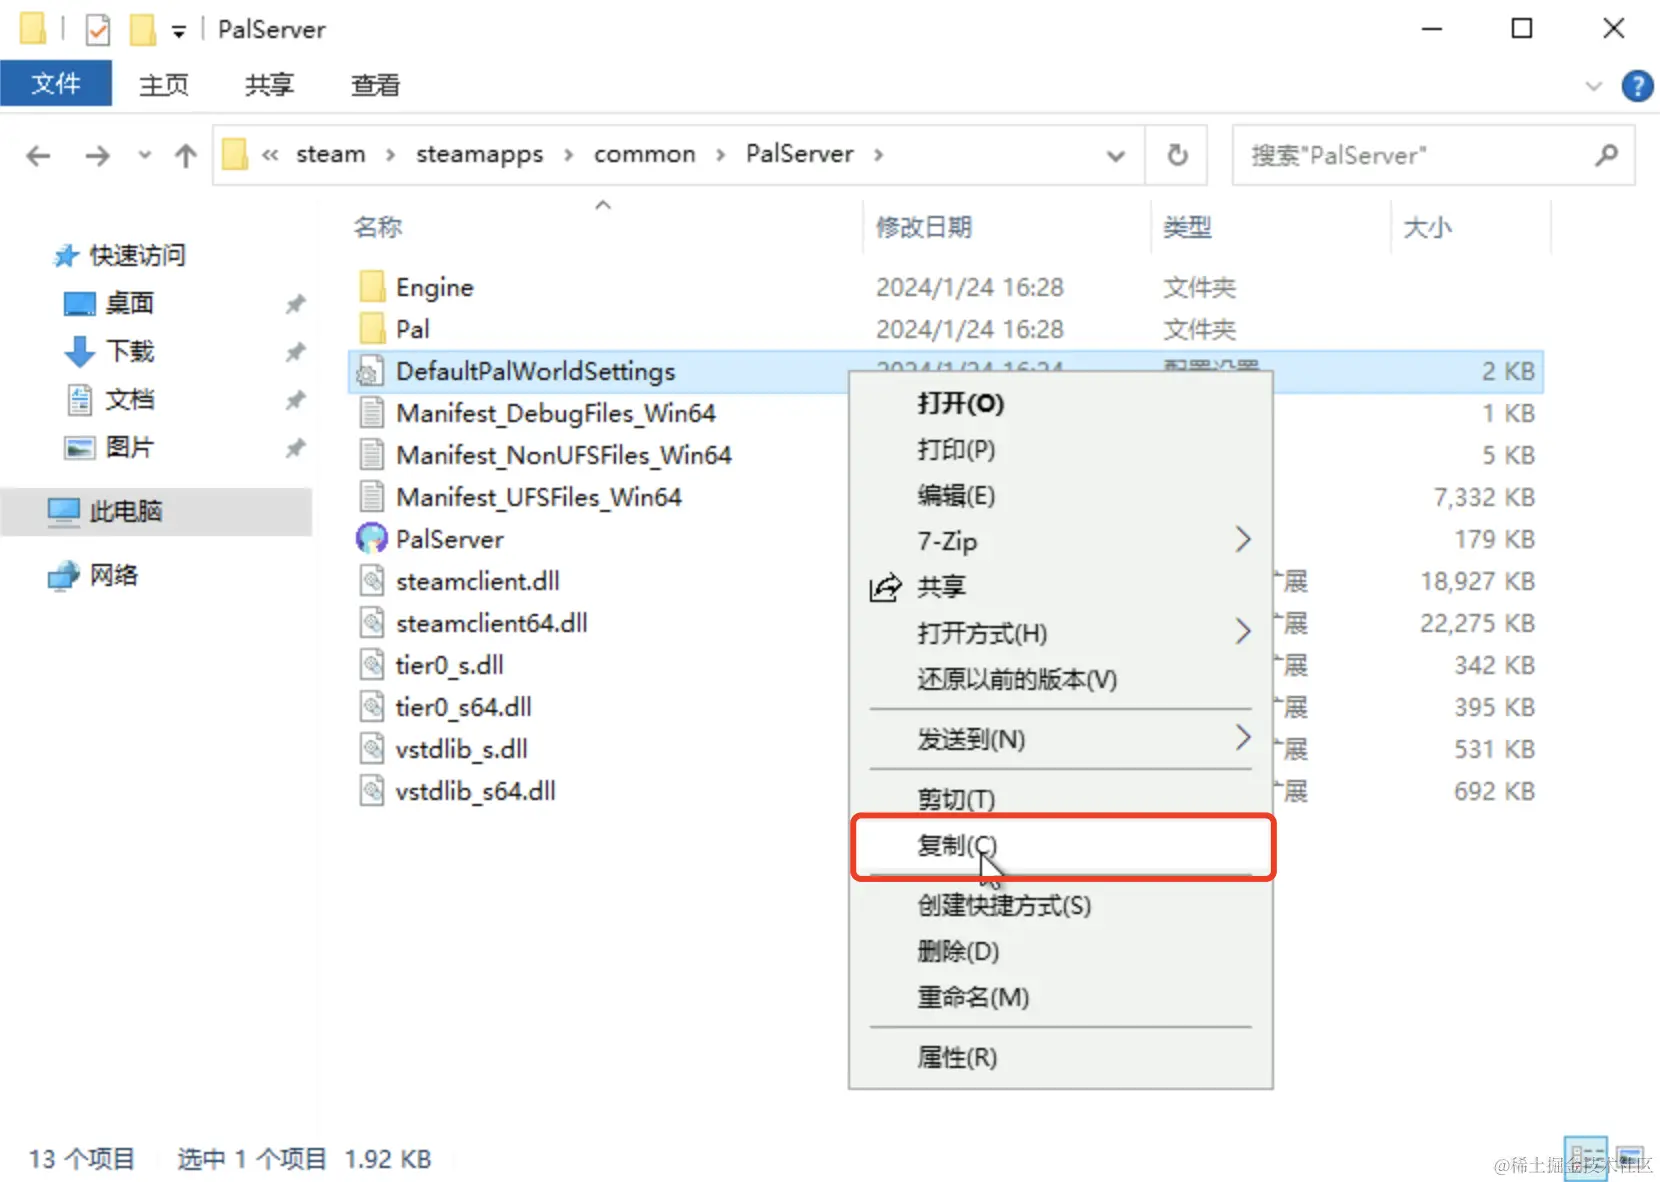This screenshot has width=1660, height=1182.
Task: Select the Engine folder icon
Action: [372, 287]
